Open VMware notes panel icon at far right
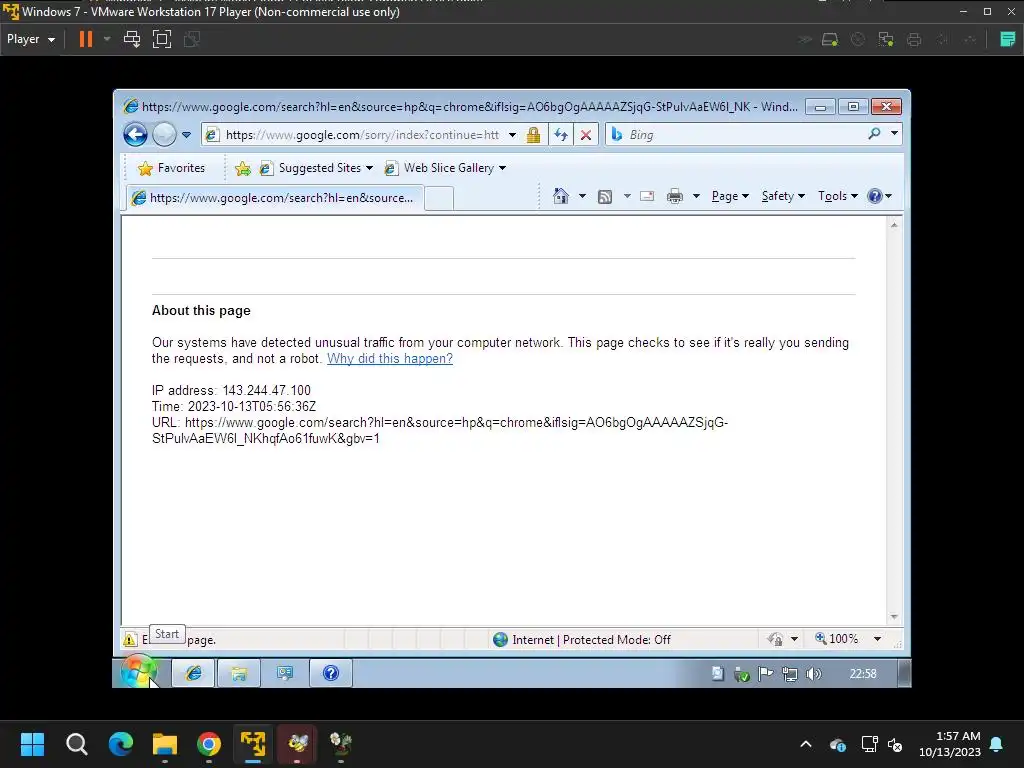Viewport: 1024px width, 768px height. coord(1008,39)
